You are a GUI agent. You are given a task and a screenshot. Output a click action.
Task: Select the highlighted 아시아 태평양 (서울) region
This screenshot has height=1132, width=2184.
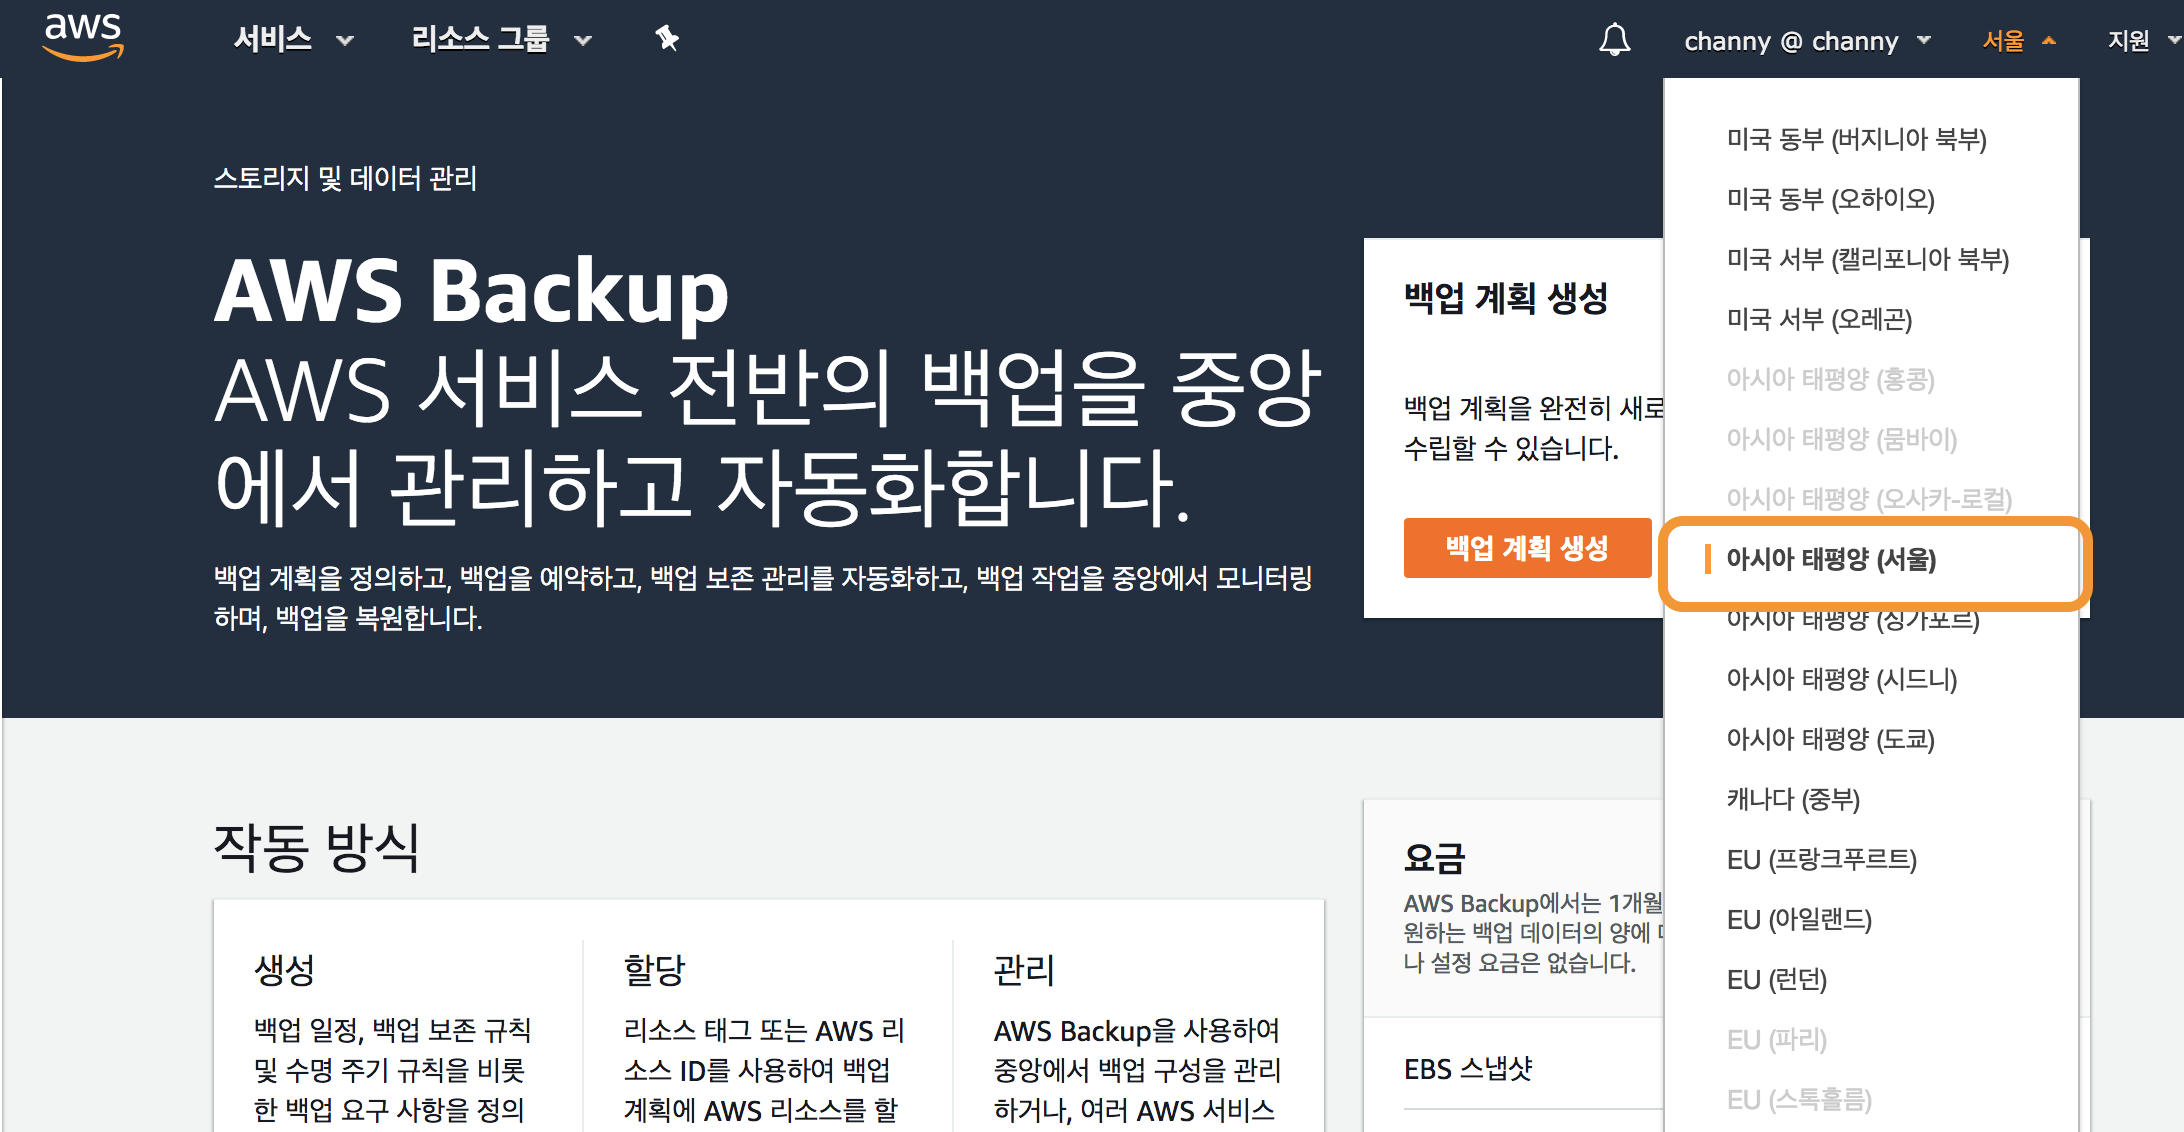[x=1831, y=559]
